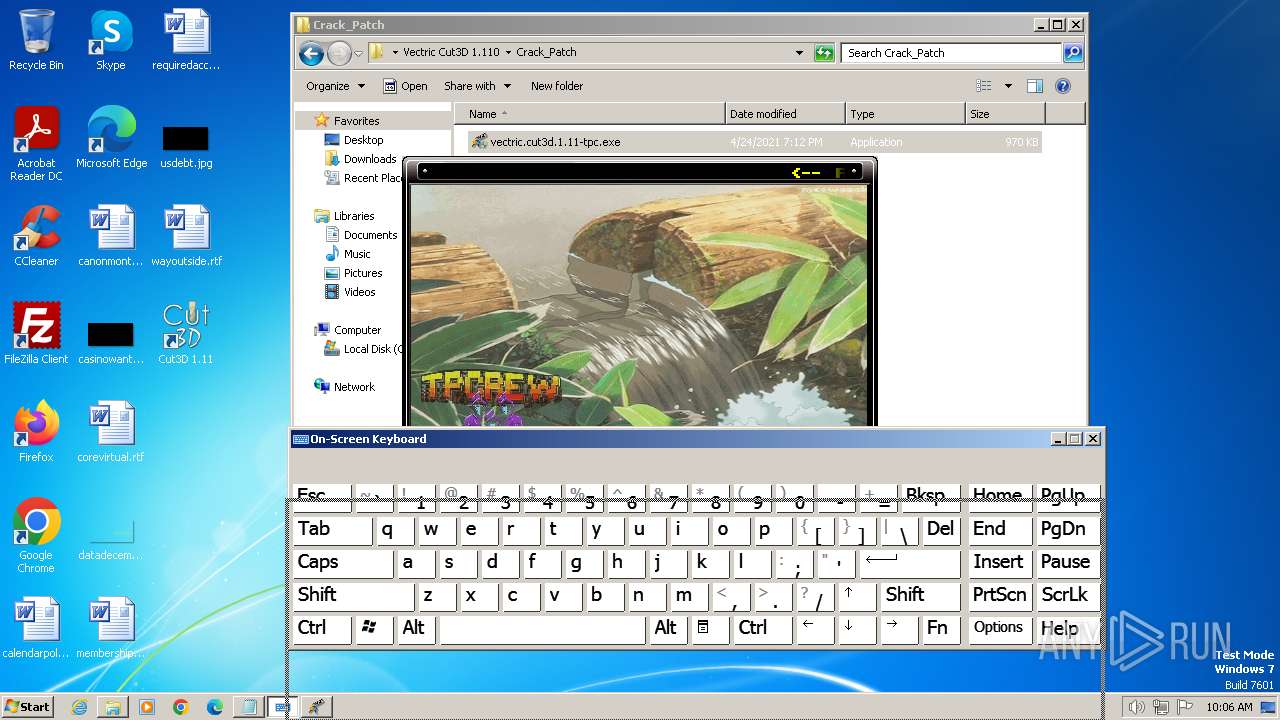Open Explorer help question mark icon
Image resolution: width=1280 pixels, height=720 pixels.
[x=1063, y=86]
